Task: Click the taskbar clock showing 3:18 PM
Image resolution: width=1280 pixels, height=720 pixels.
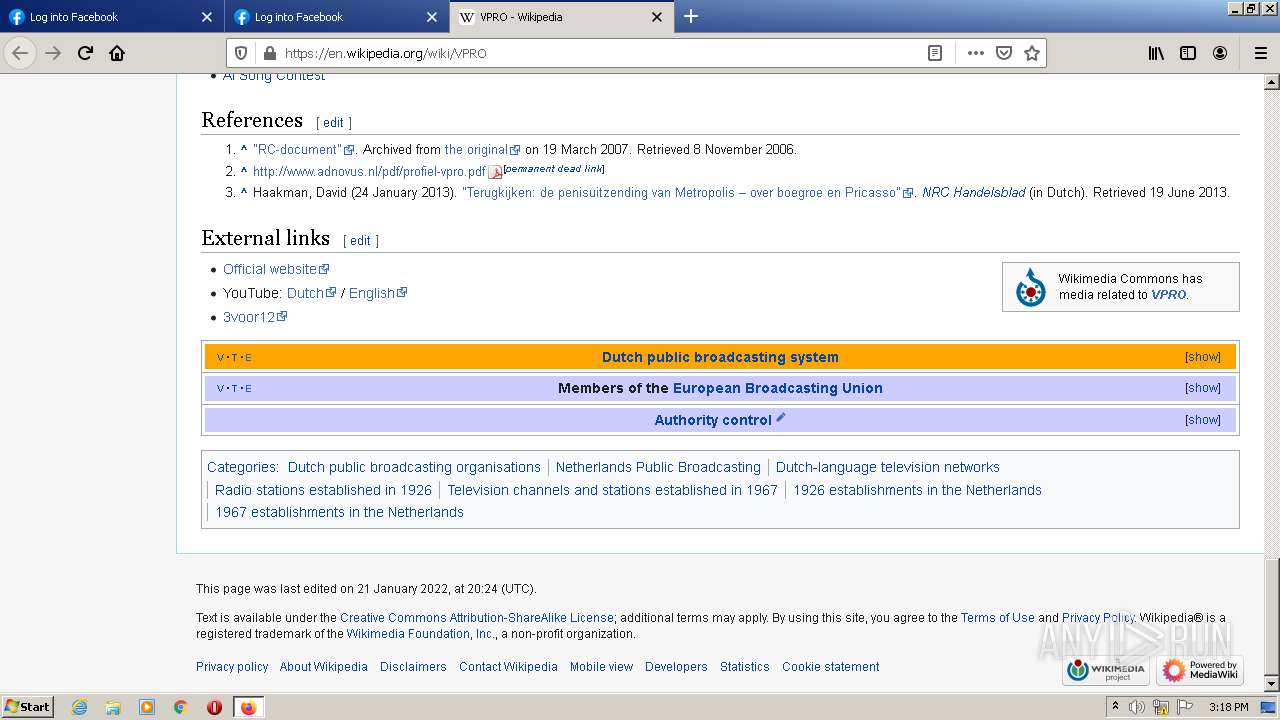Action: 1228,707
